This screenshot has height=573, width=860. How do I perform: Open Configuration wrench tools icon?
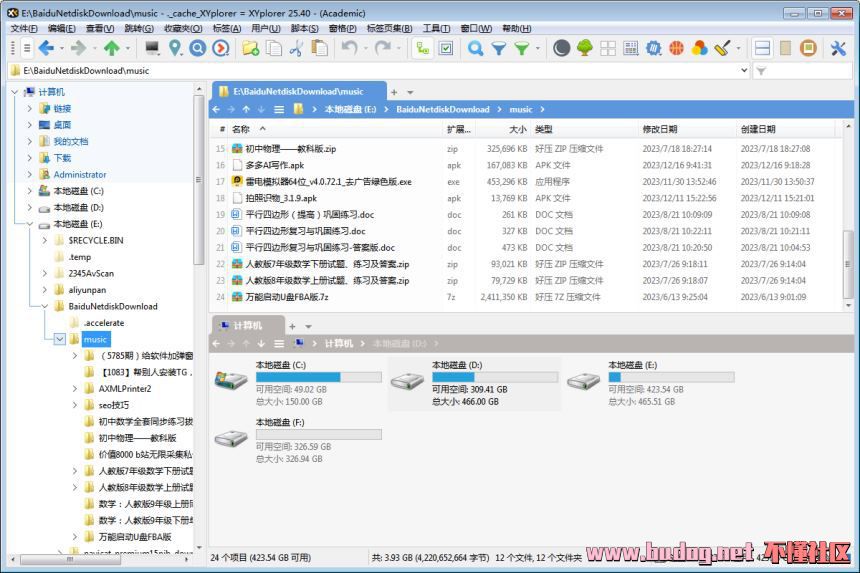coord(838,48)
